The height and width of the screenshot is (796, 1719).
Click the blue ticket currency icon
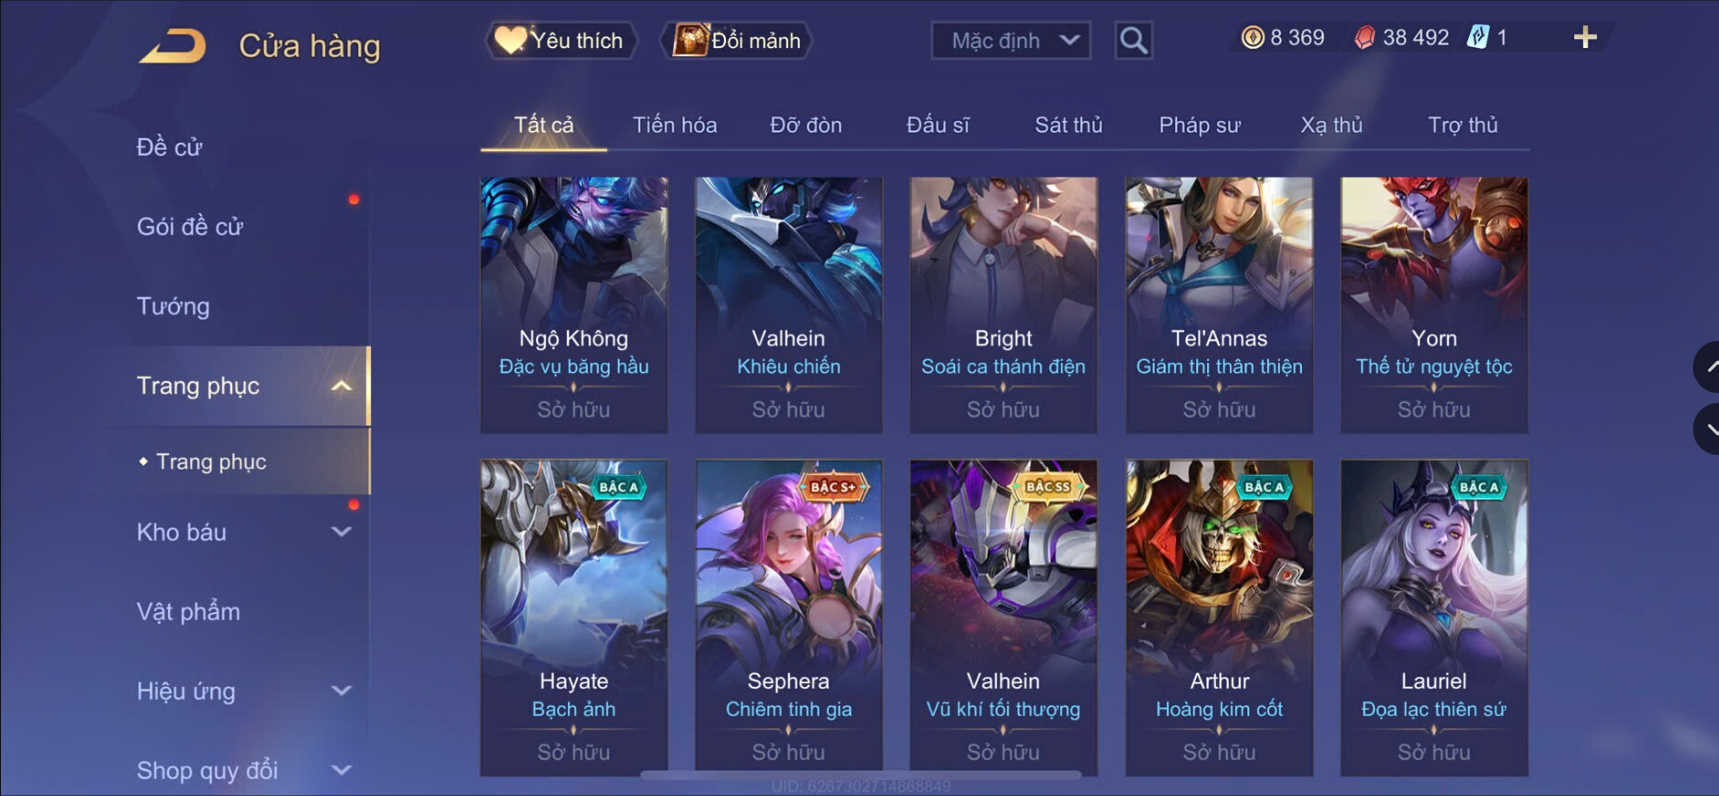coord(1477,38)
